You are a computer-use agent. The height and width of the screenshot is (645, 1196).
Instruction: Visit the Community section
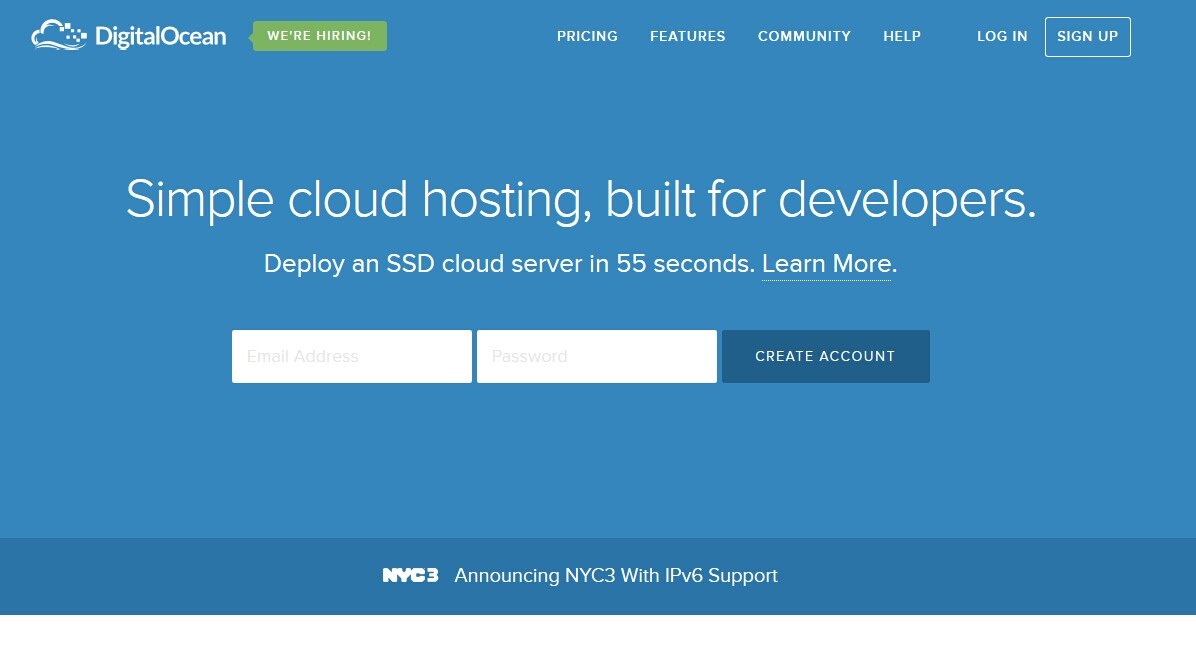click(804, 37)
